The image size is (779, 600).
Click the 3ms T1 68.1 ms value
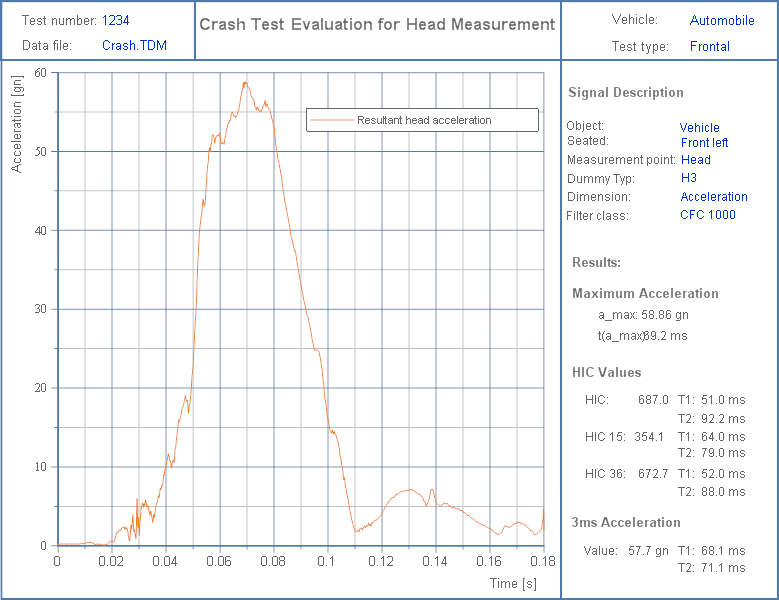pyautogui.click(x=723, y=551)
